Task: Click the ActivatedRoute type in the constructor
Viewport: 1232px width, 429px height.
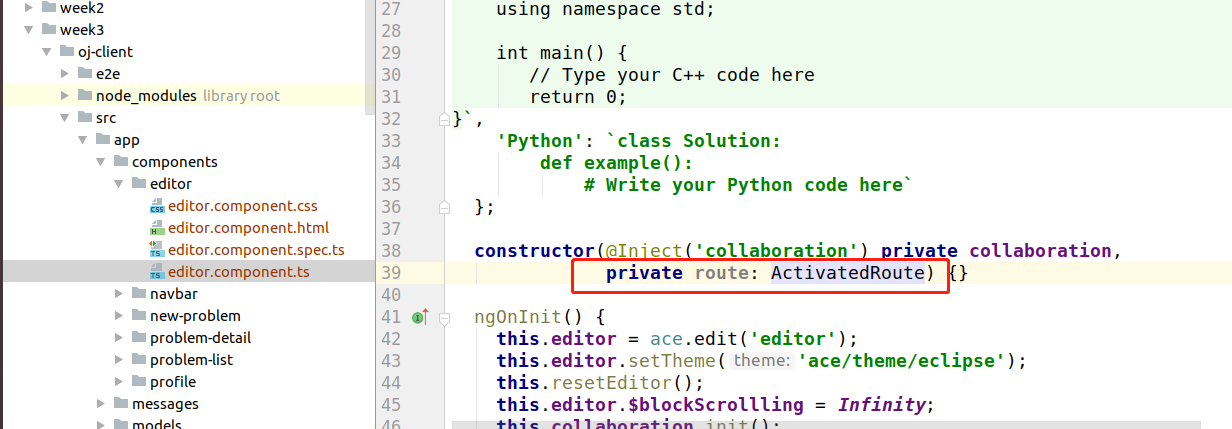Action: (x=847, y=273)
